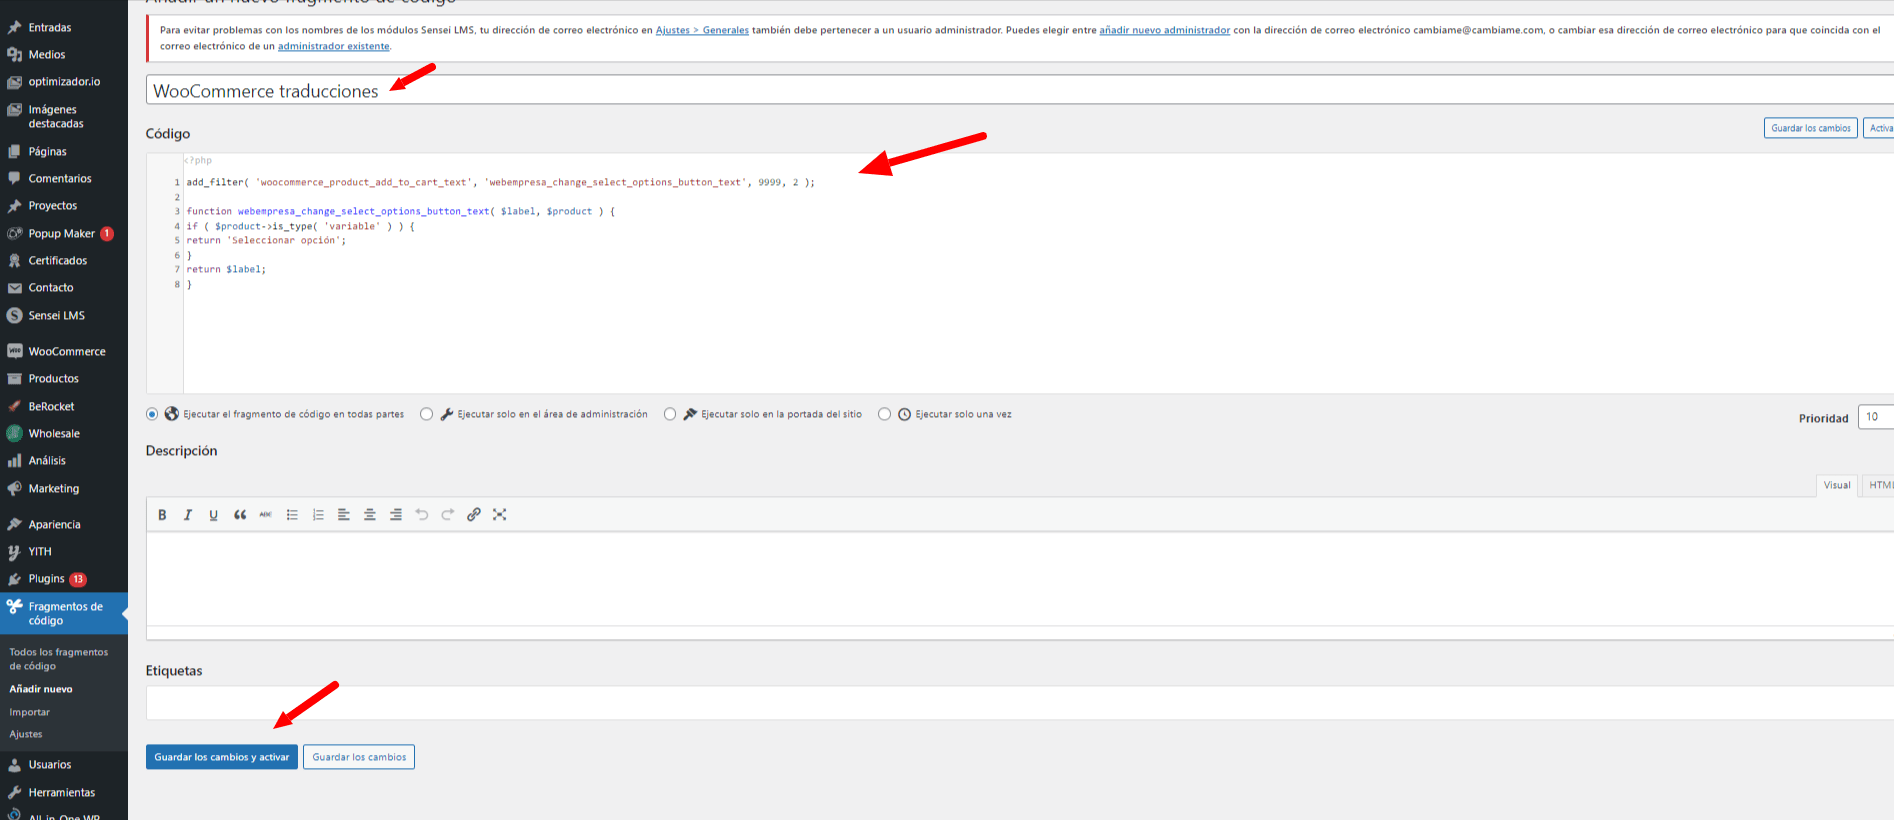Apply underline in description toolbar
Image resolution: width=1894 pixels, height=820 pixels.
pos(213,515)
